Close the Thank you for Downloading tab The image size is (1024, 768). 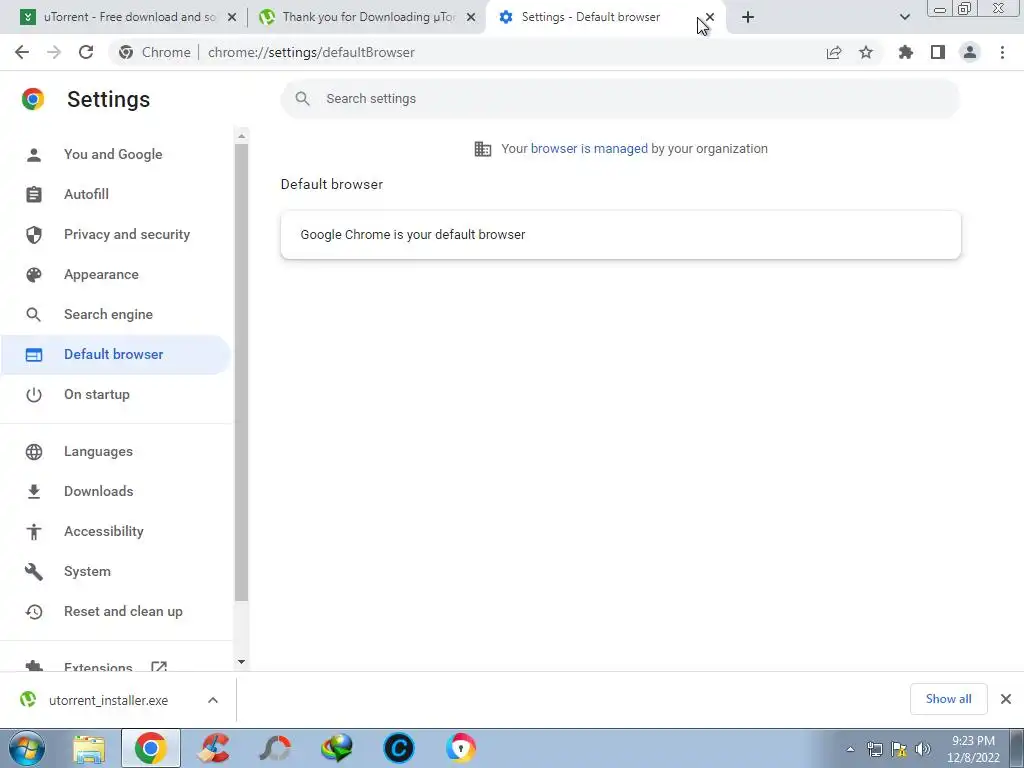point(471,18)
